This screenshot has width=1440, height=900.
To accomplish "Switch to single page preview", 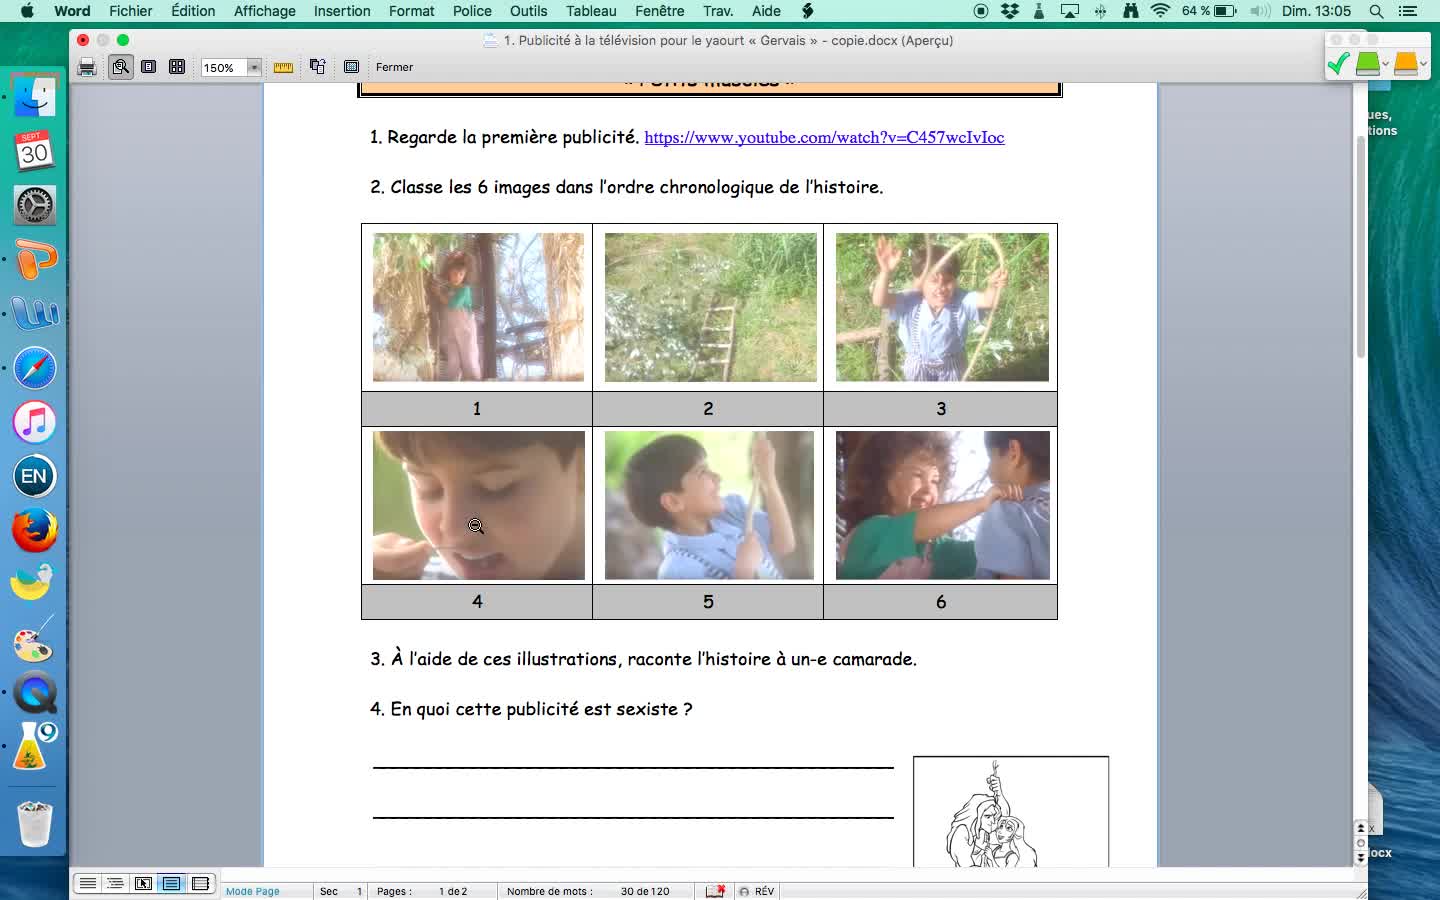I will point(149,67).
